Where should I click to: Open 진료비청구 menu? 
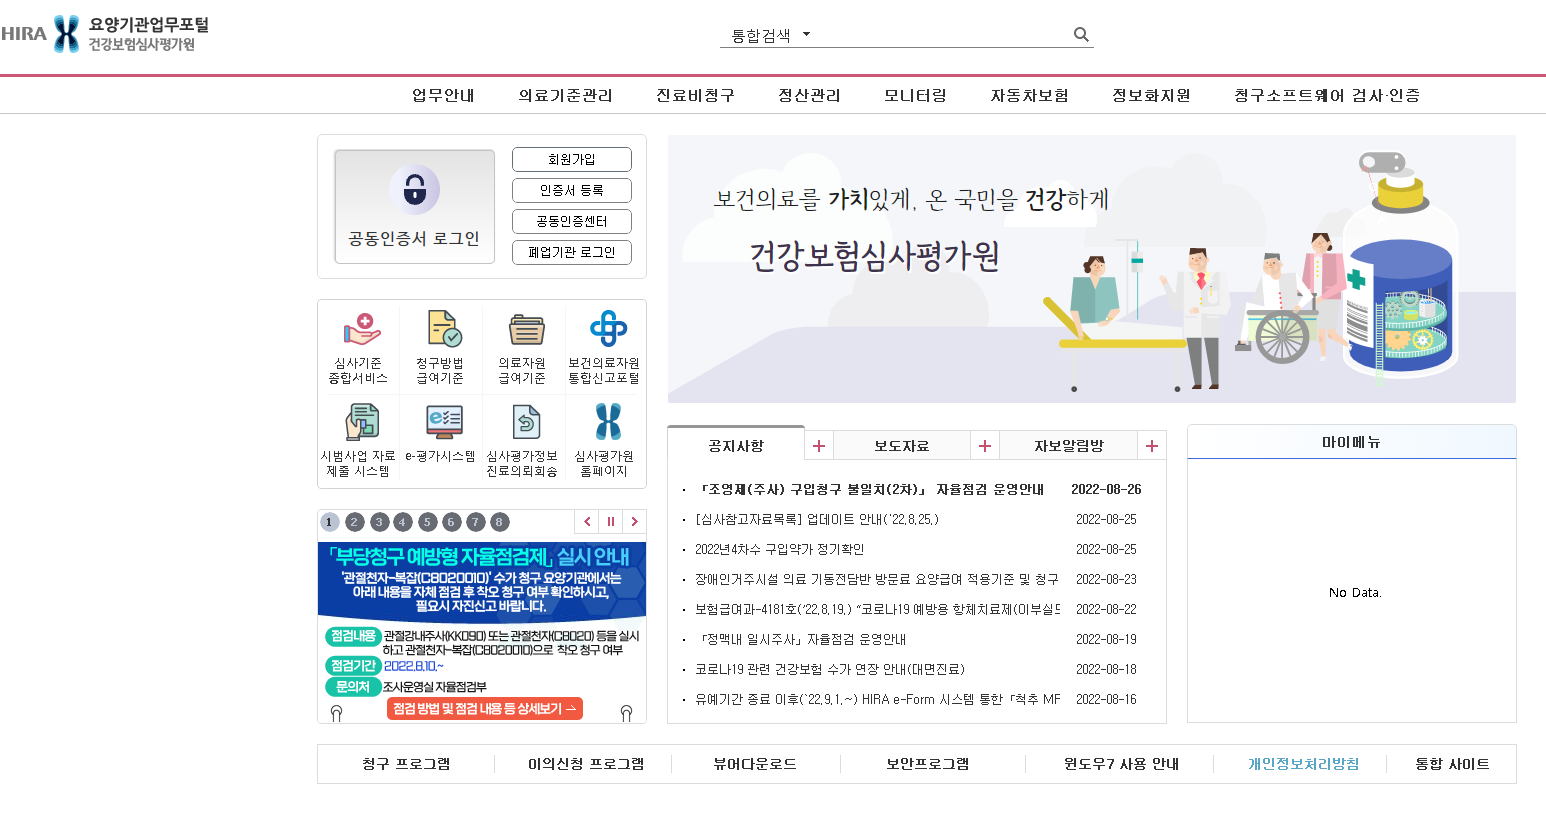(695, 96)
